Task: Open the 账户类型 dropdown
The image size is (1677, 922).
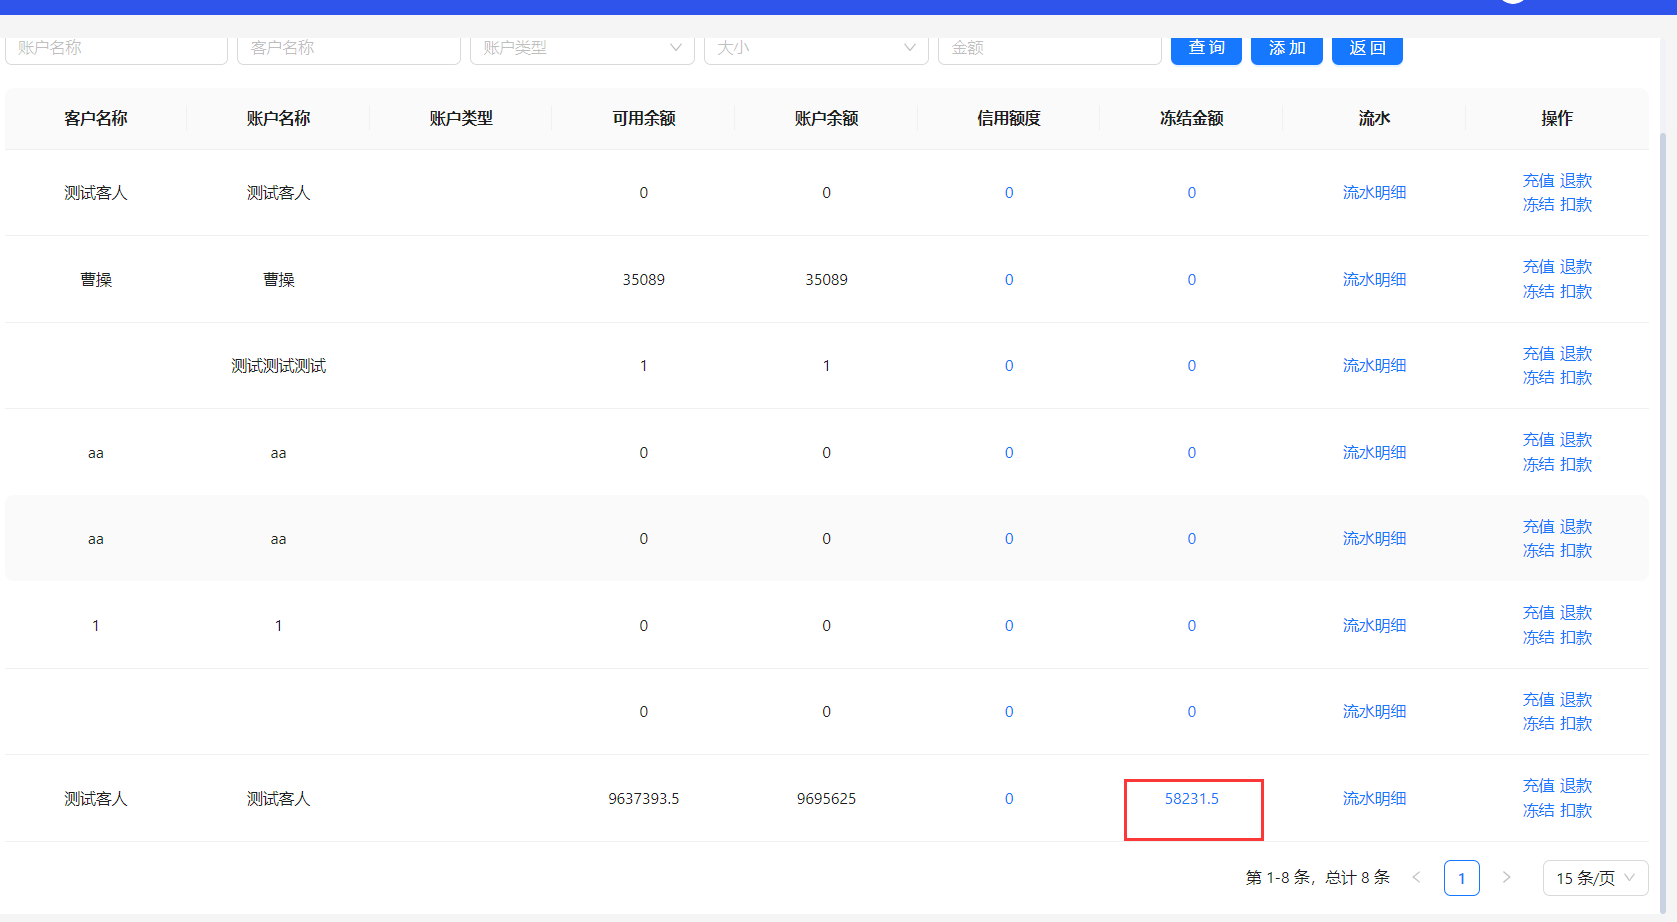Action: click(x=582, y=48)
